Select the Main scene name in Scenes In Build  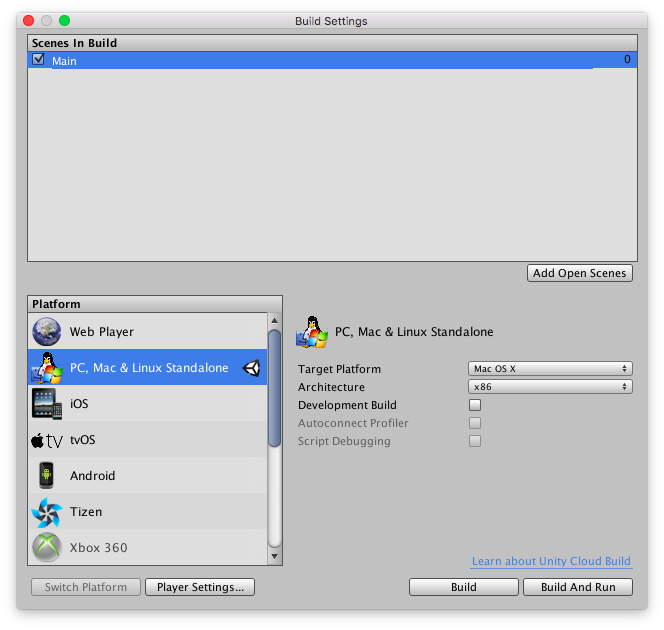pyautogui.click(x=64, y=61)
